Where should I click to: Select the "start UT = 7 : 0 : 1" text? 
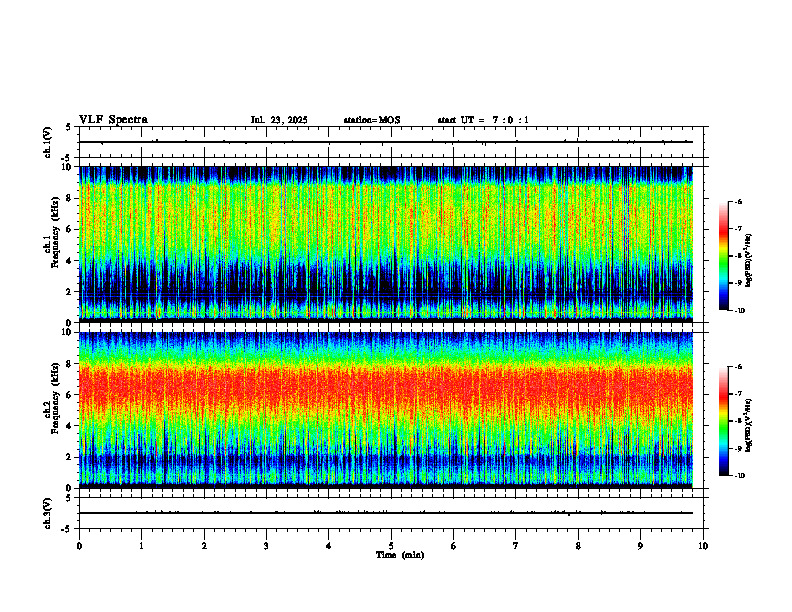(x=483, y=120)
